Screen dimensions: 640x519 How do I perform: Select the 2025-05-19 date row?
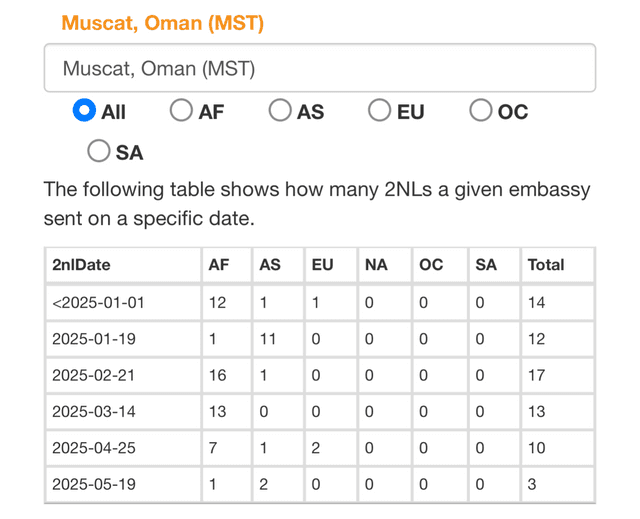tap(320, 484)
